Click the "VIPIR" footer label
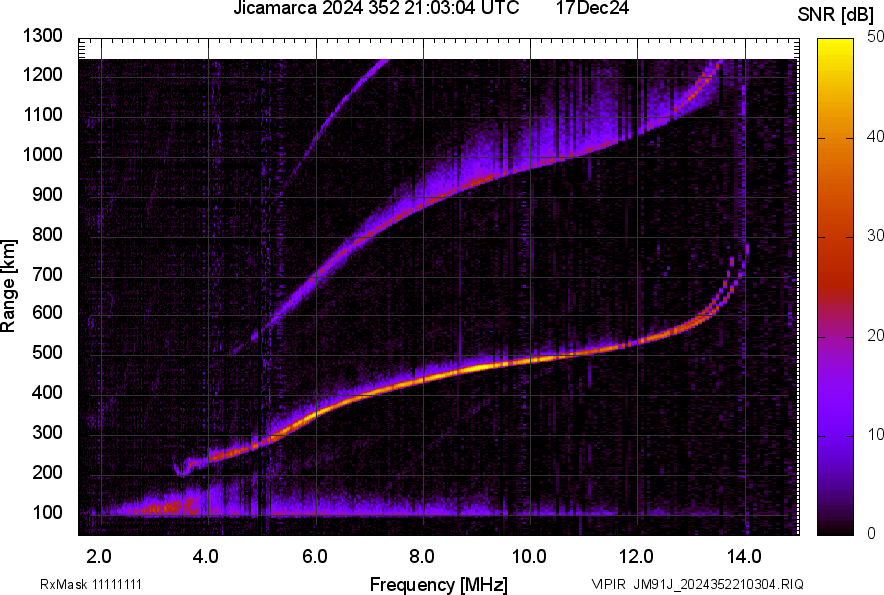Viewport: 884px width, 595px height. tap(609, 584)
